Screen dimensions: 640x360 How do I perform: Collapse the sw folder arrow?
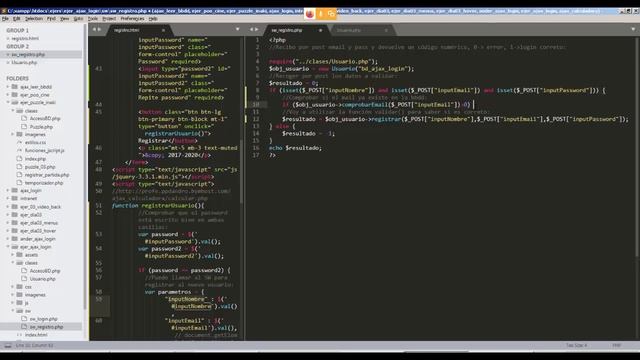point(13,311)
